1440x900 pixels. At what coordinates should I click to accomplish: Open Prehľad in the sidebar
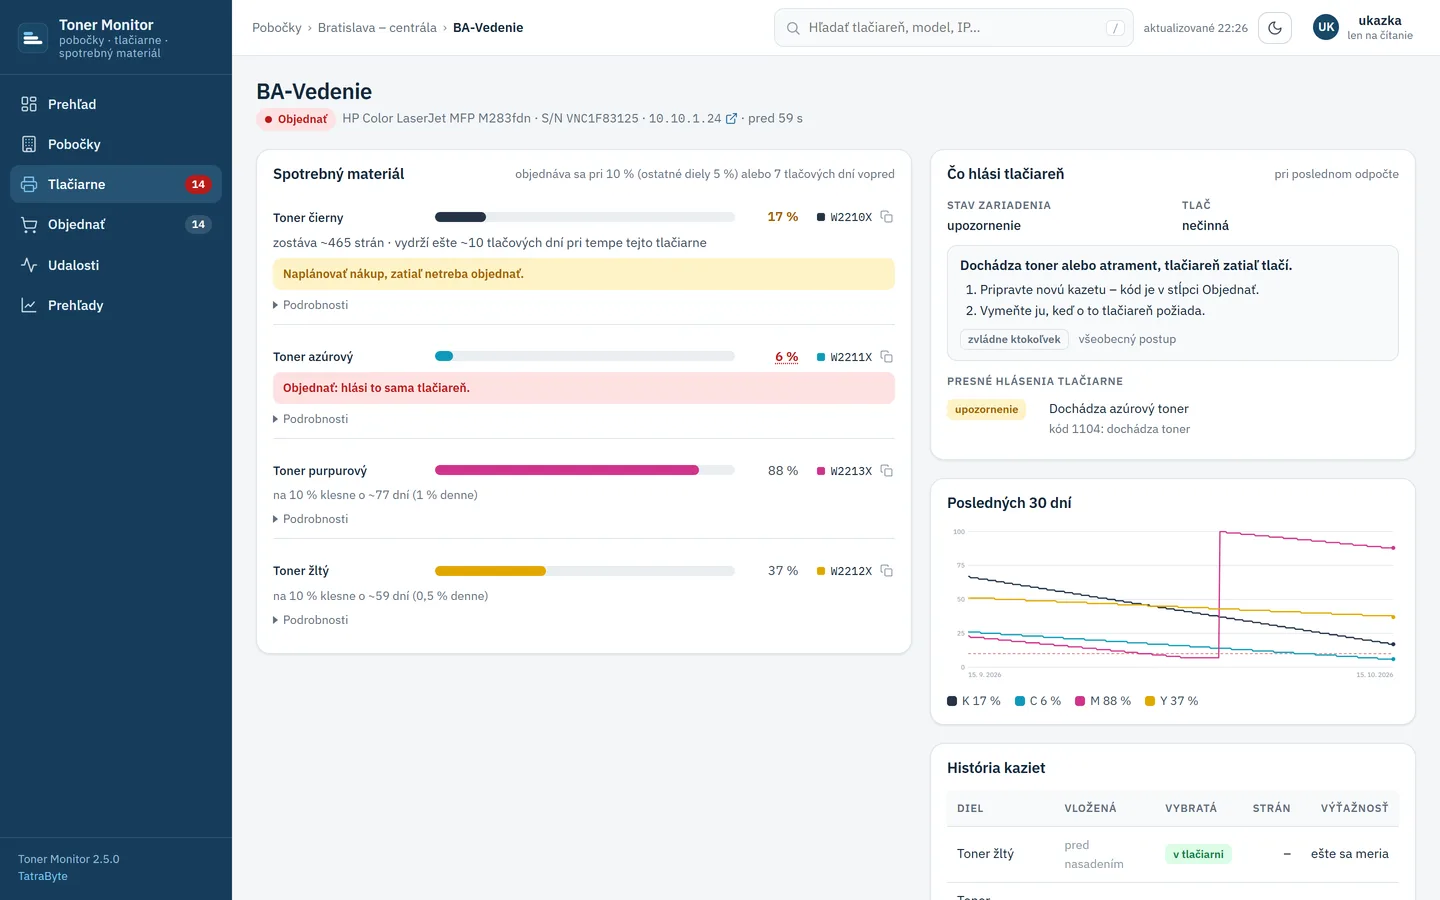click(116, 104)
